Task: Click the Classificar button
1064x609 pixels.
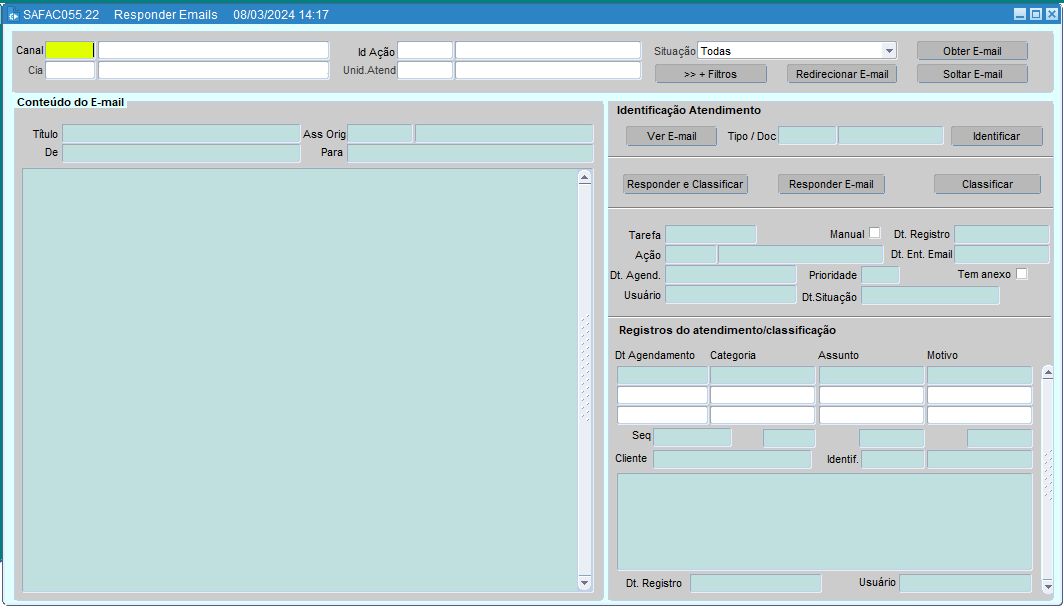Action: [987, 184]
